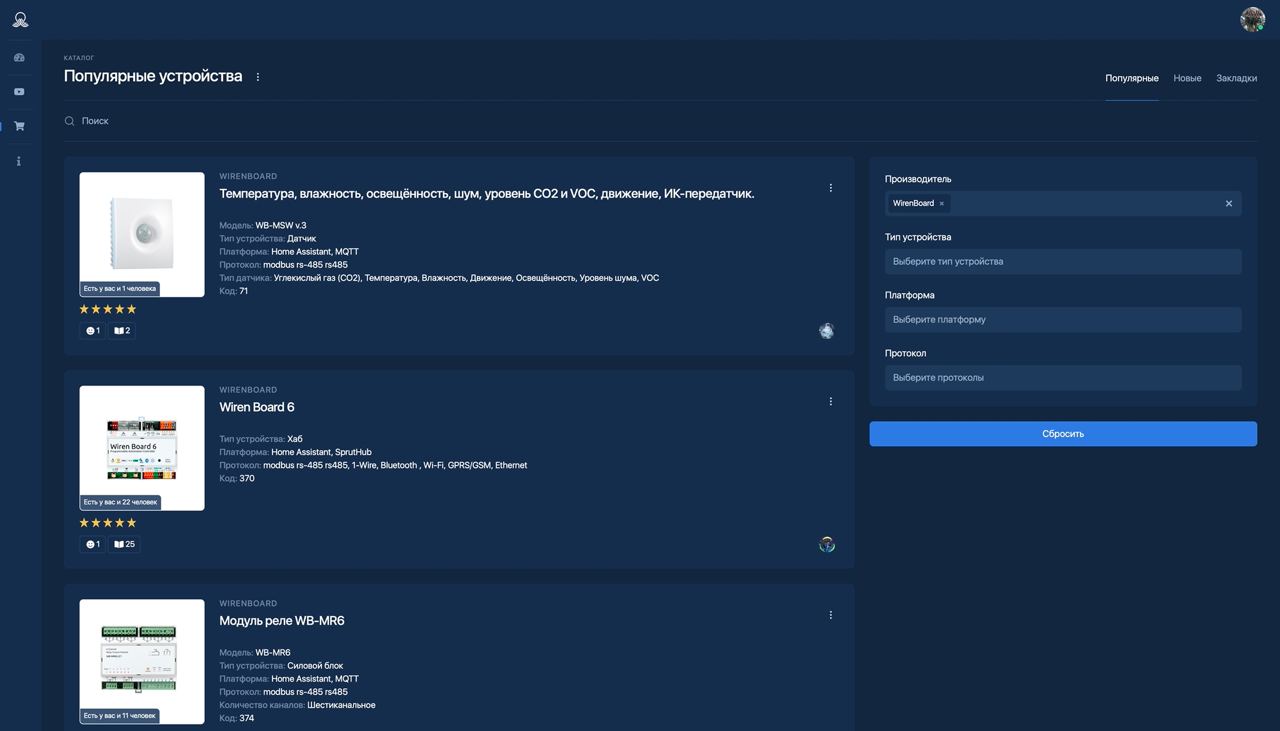Click the КАТАЛОГ breadcrumb label
1280x731 pixels.
point(79,58)
